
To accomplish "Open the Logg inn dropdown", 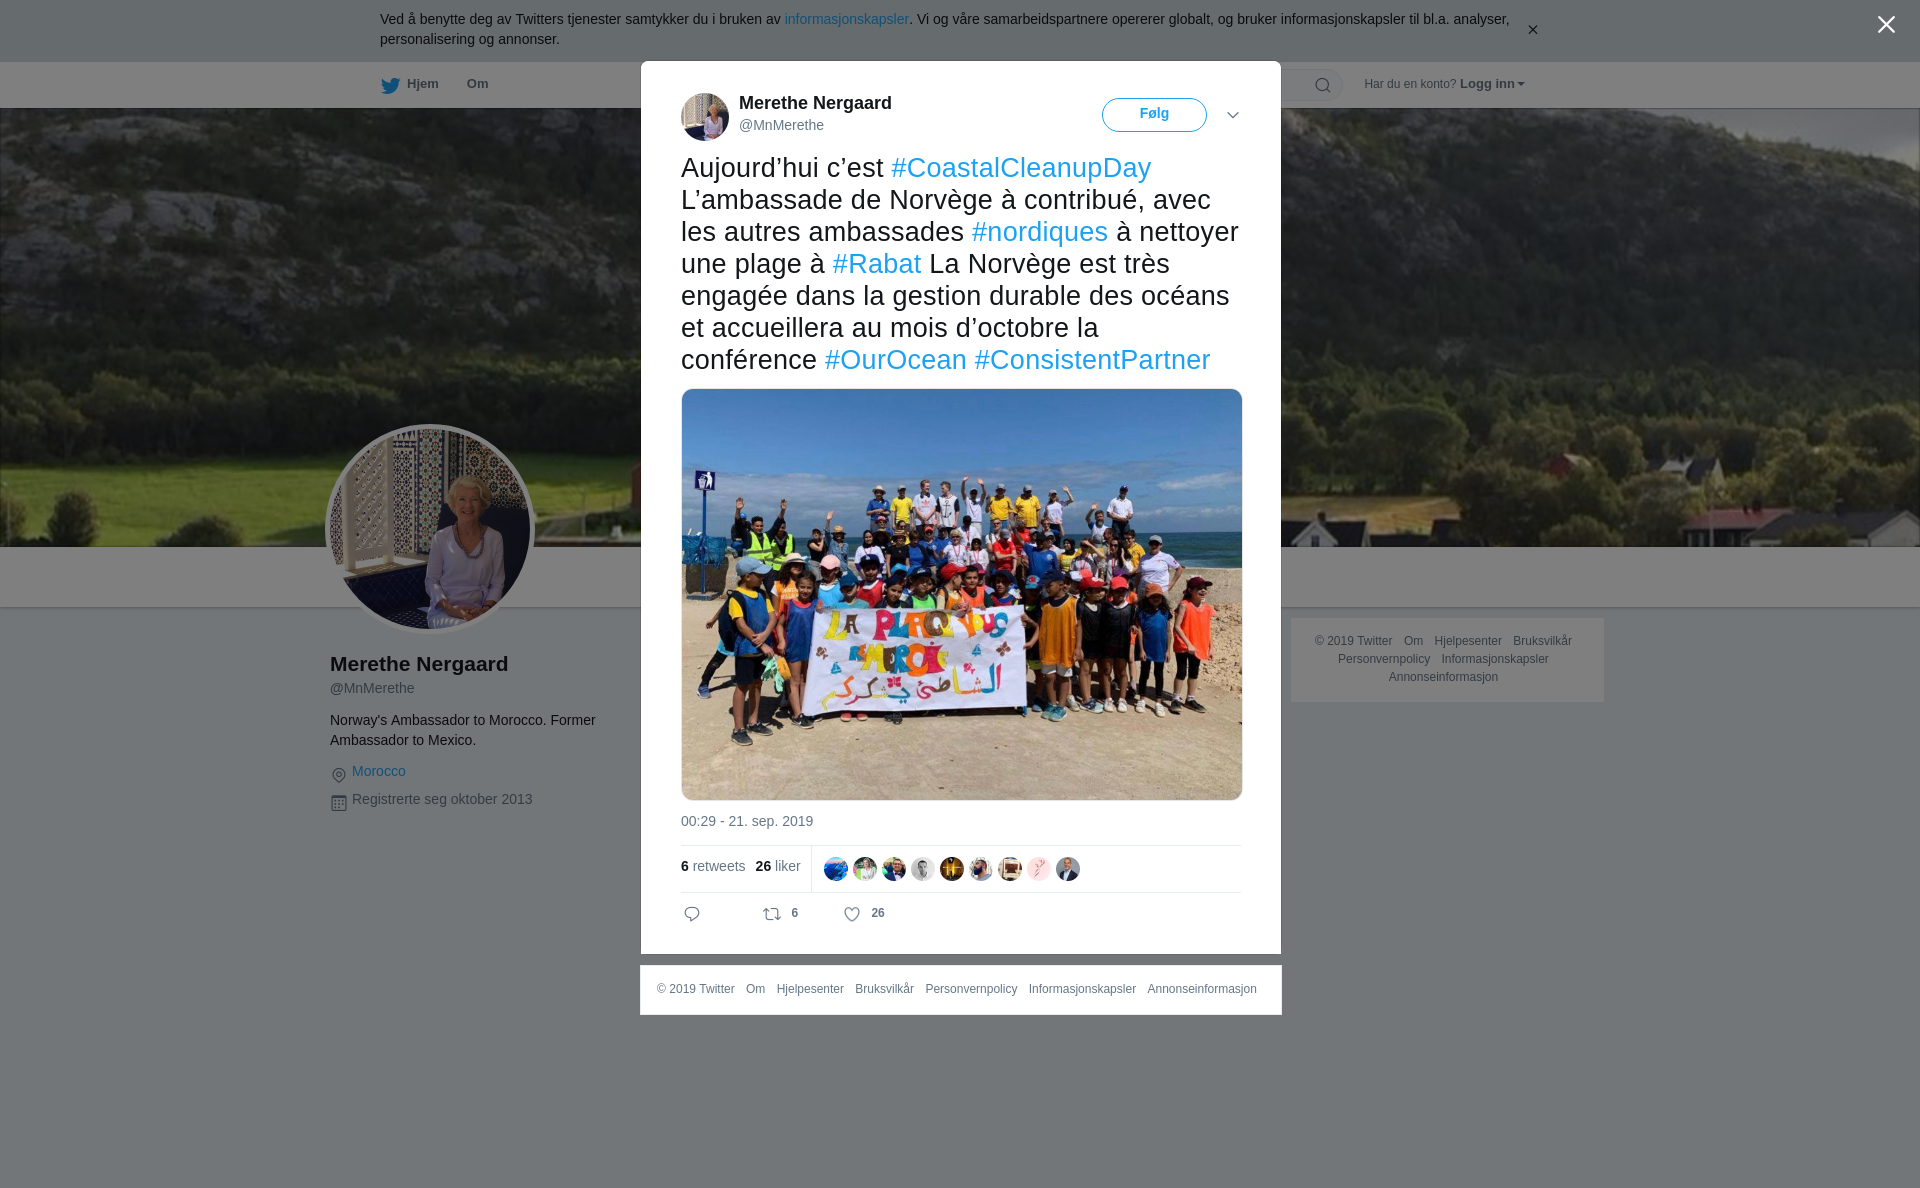I will pos(1492,84).
